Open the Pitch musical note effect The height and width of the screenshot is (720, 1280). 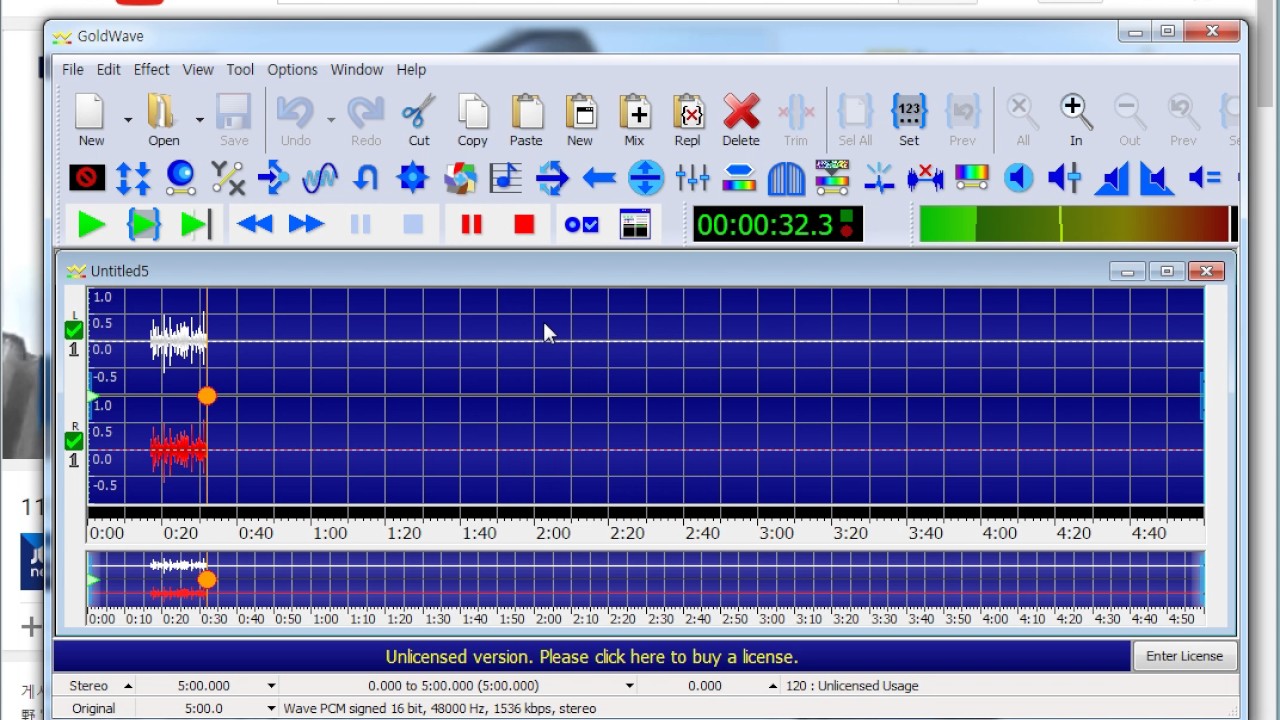pos(506,178)
